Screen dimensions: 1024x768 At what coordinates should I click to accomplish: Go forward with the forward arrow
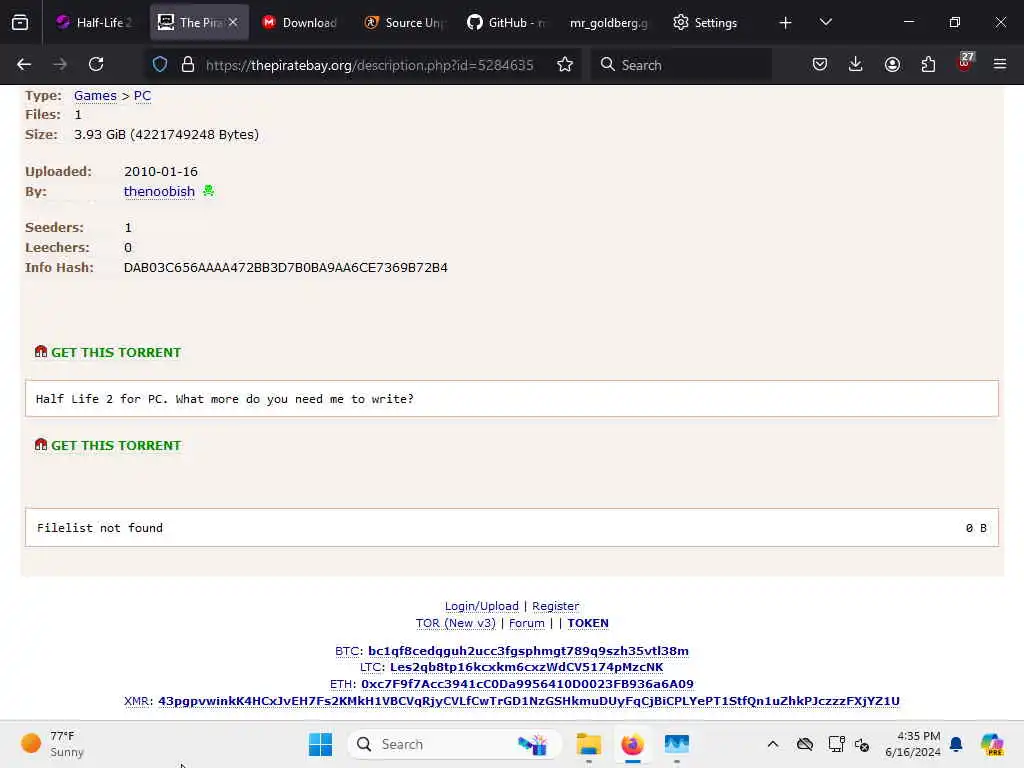click(x=60, y=65)
